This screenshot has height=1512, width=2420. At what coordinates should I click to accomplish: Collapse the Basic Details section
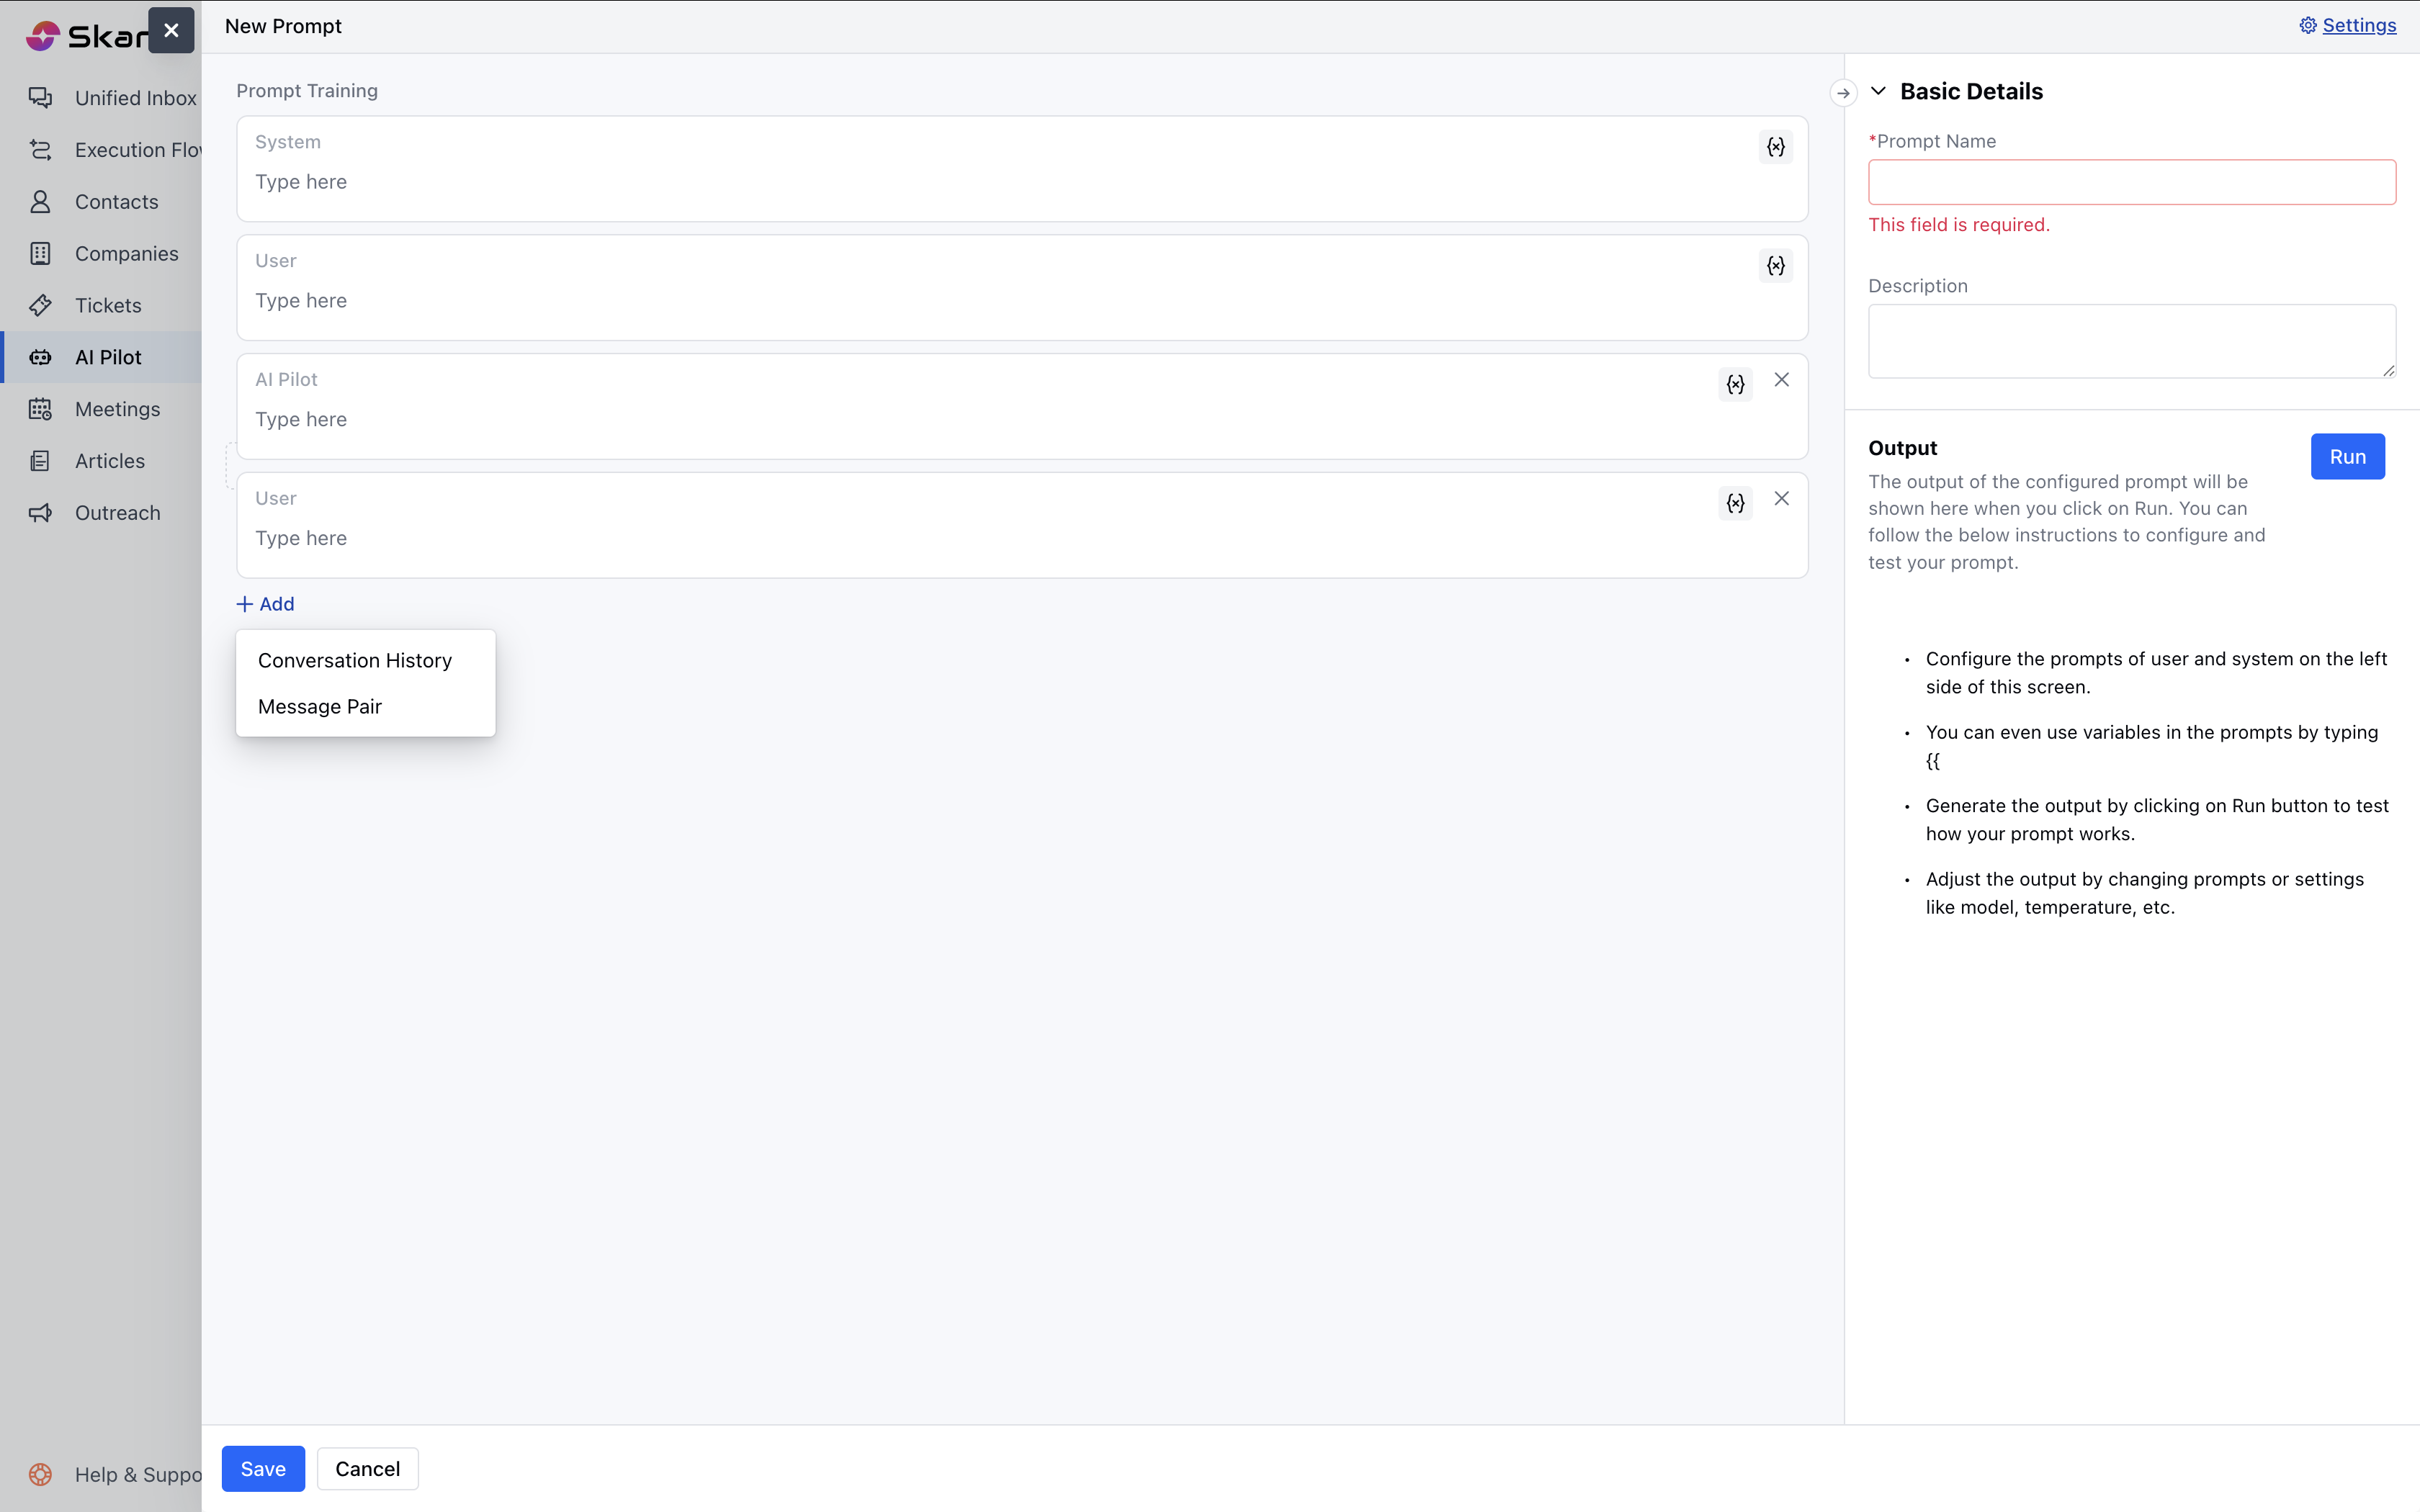pyautogui.click(x=1878, y=91)
